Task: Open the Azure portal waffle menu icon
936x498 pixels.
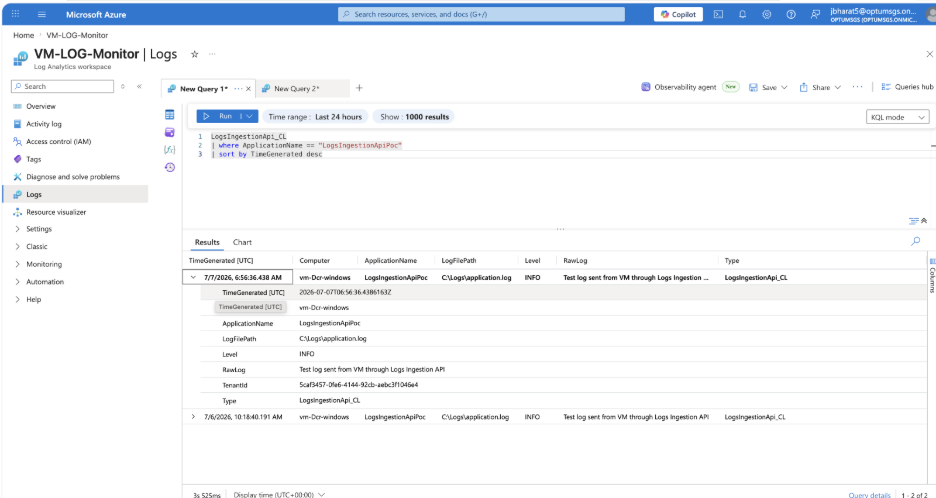Action: [x=16, y=14]
